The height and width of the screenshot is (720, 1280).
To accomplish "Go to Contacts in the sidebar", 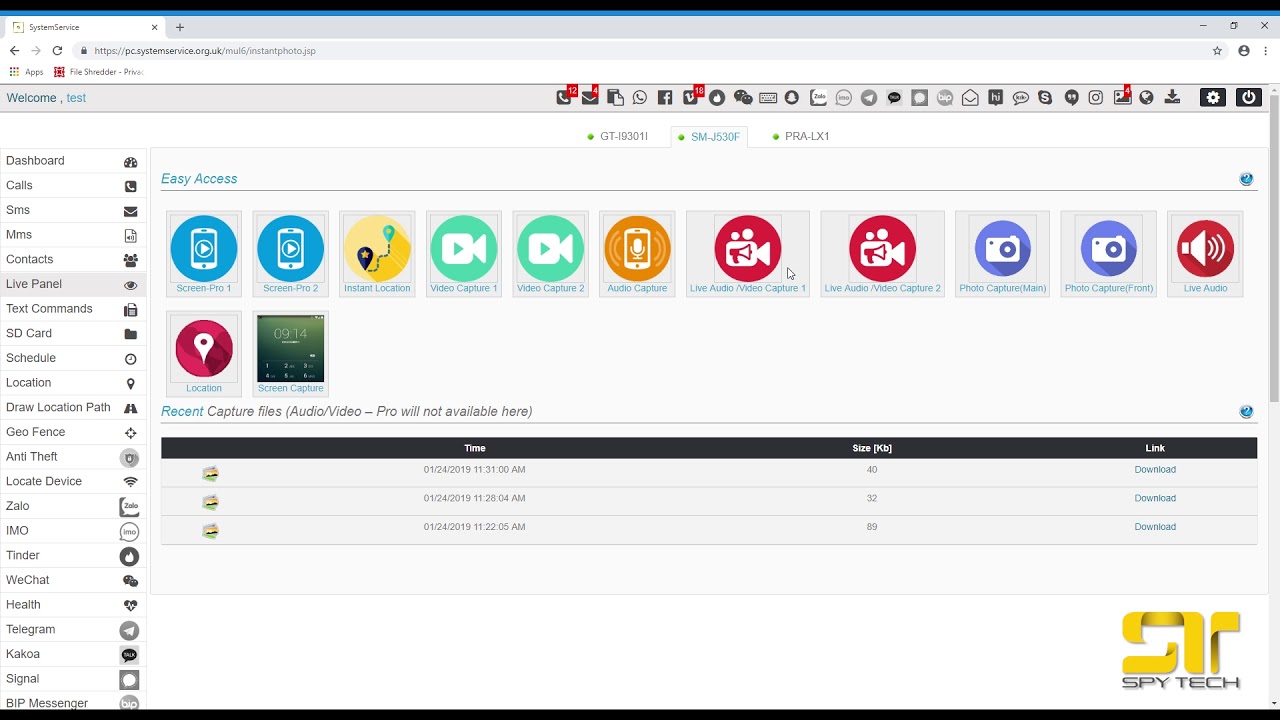I will tap(72, 259).
